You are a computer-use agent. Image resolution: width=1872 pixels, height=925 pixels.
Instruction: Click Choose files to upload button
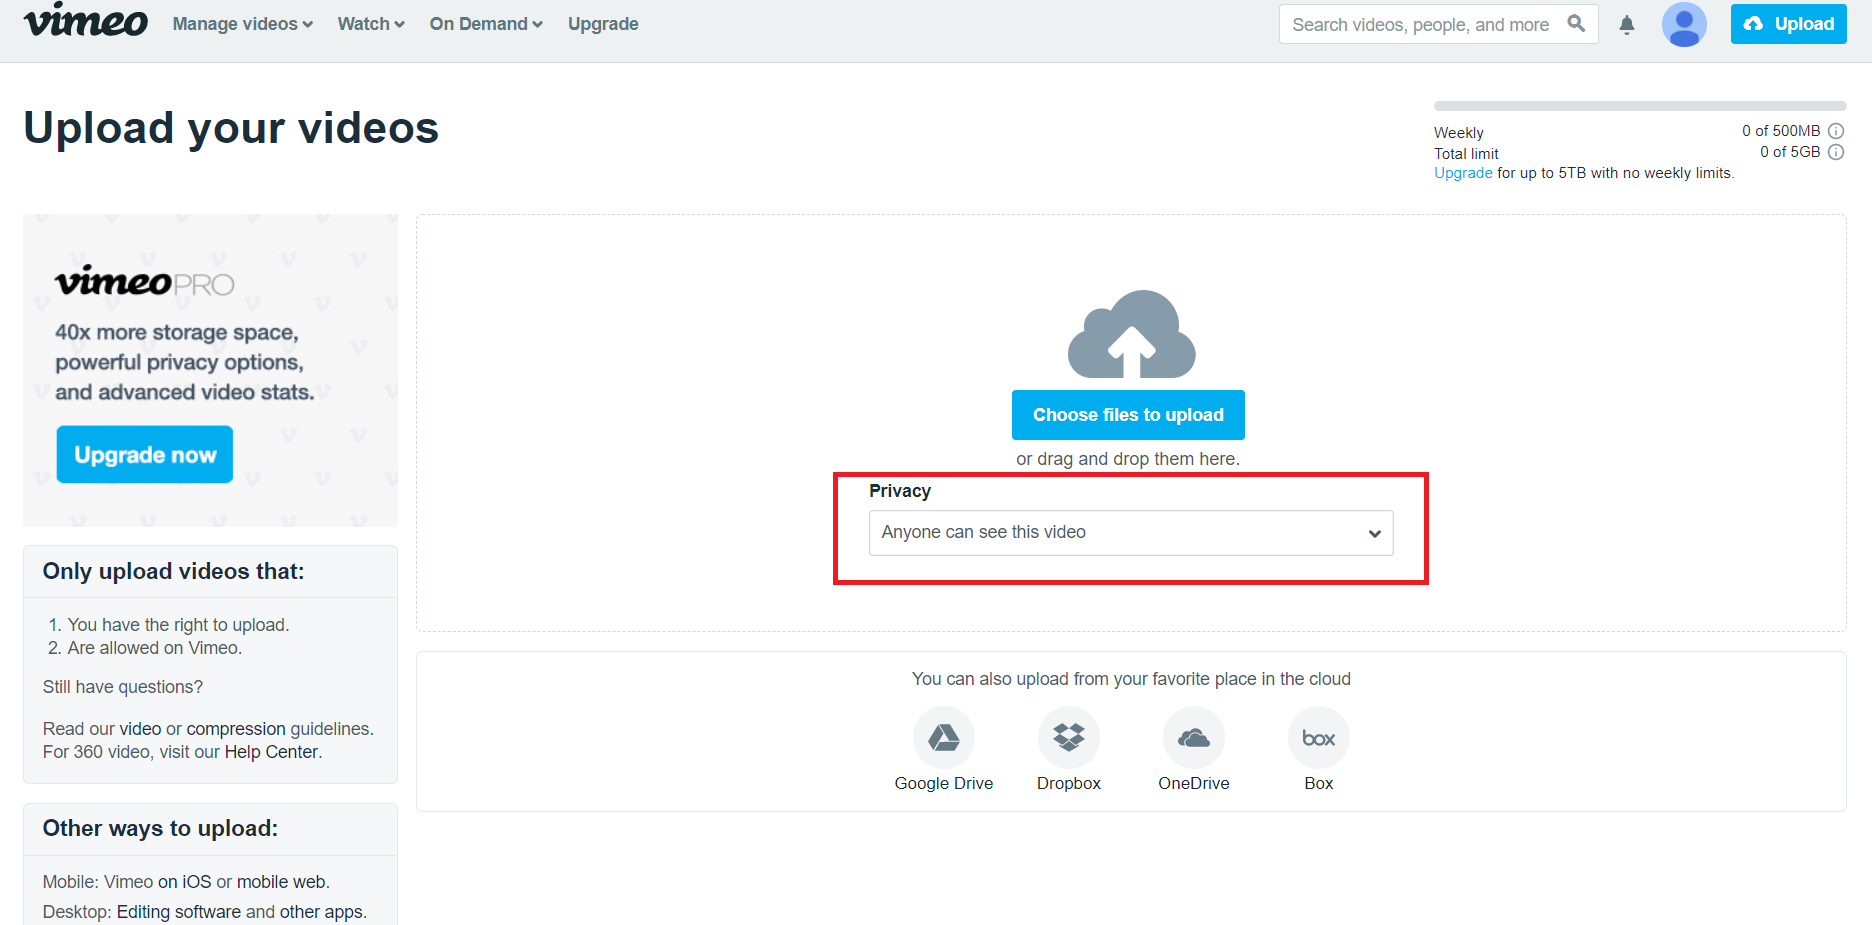pyautogui.click(x=1128, y=415)
